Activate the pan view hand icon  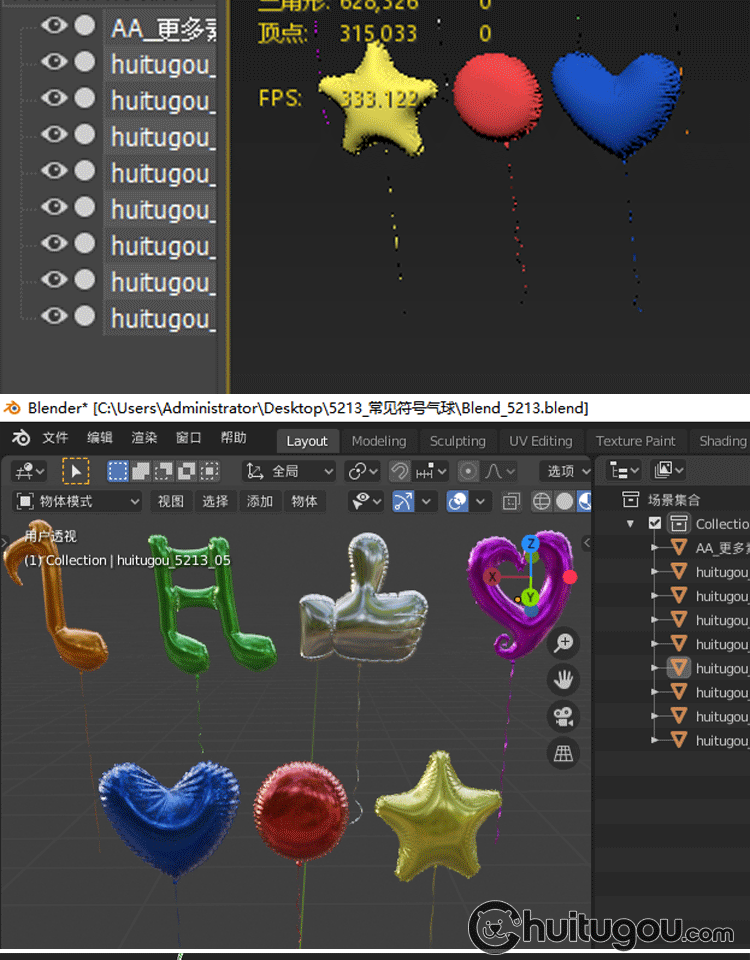[564, 680]
